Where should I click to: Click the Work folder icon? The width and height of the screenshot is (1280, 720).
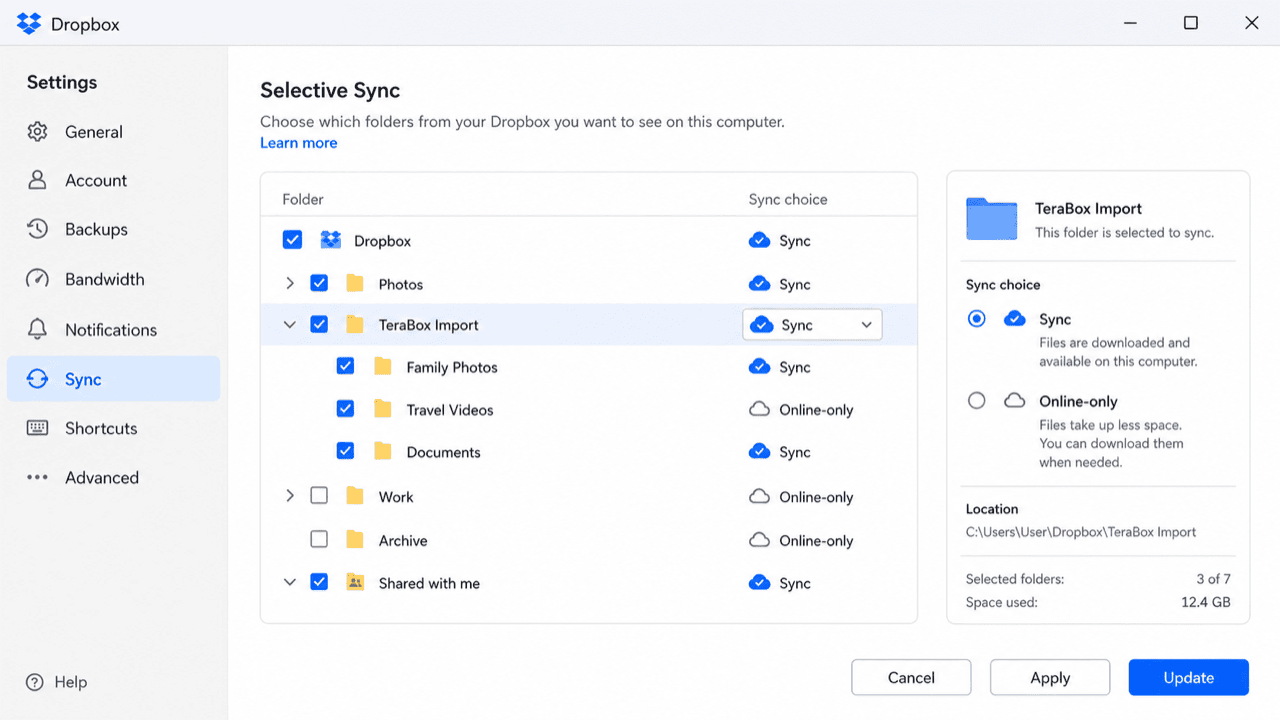(x=354, y=496)
